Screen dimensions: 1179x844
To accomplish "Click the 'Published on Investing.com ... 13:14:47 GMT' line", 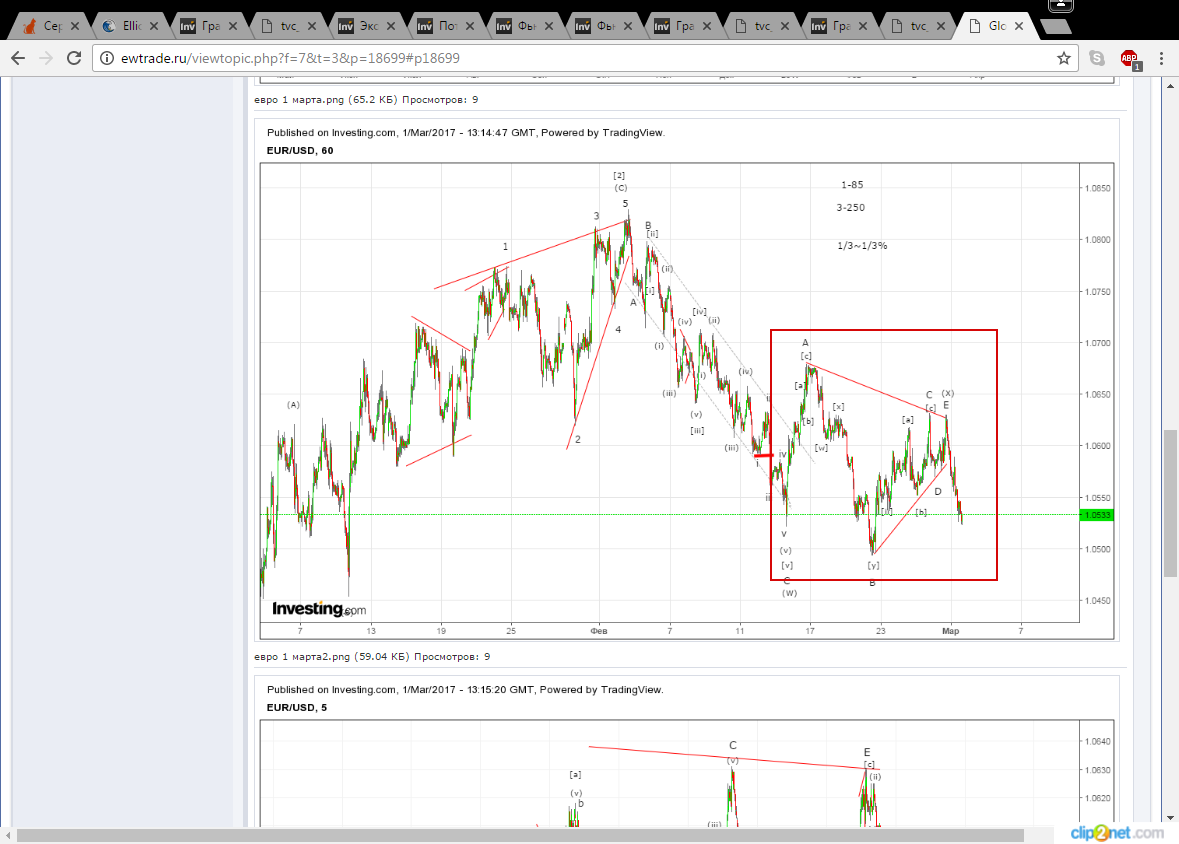I will [x=466, y=132].
